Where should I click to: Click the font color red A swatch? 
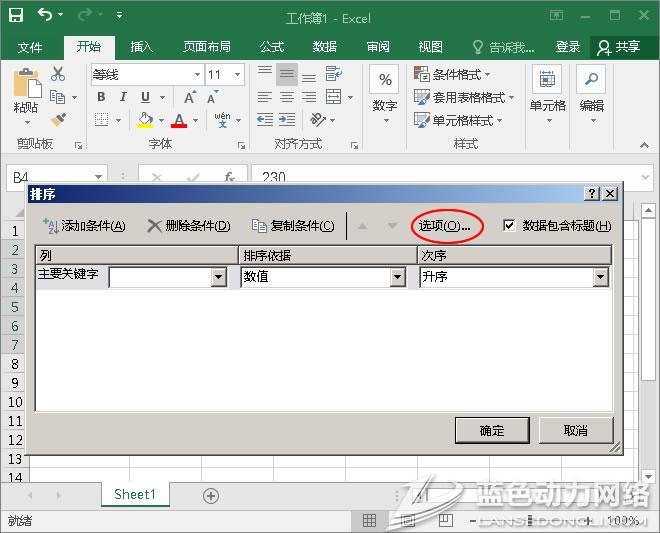pyautogui.click(x=179, y=120)
